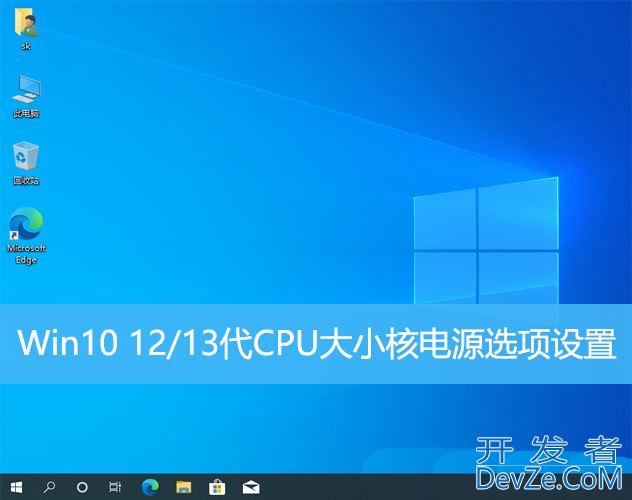
Task: Open the sk user folder icon
Action: (x=26, y=24)
